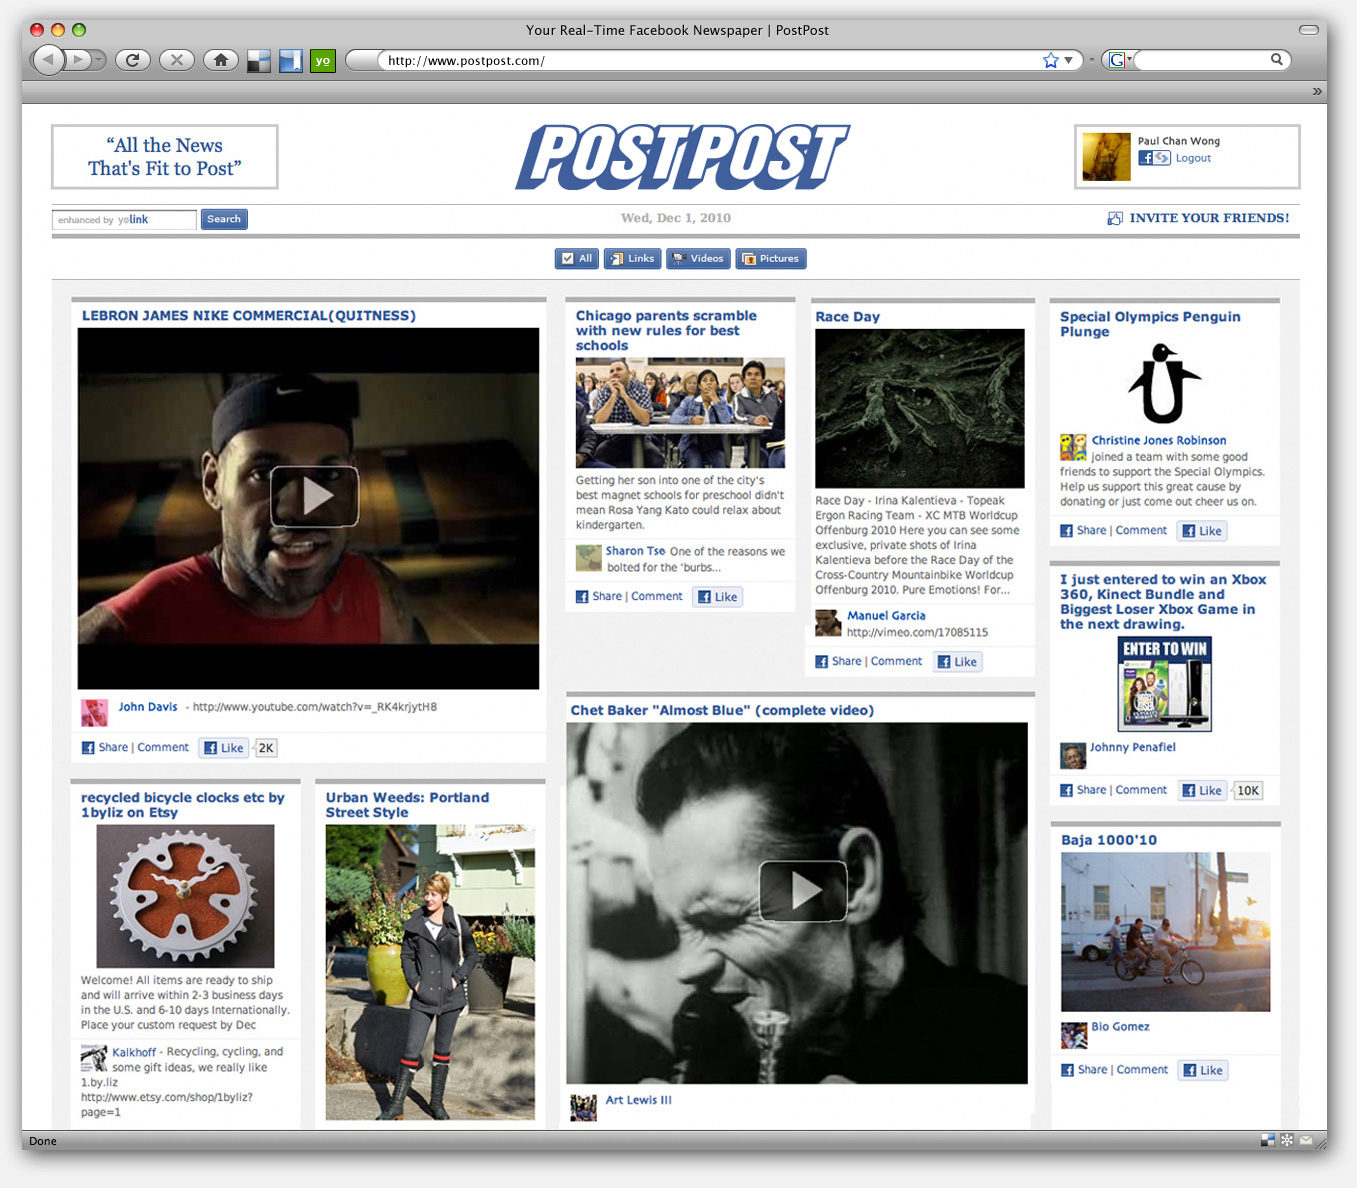
Task: Open the back/forward history dropdown
Action: (x=99, y=60)
